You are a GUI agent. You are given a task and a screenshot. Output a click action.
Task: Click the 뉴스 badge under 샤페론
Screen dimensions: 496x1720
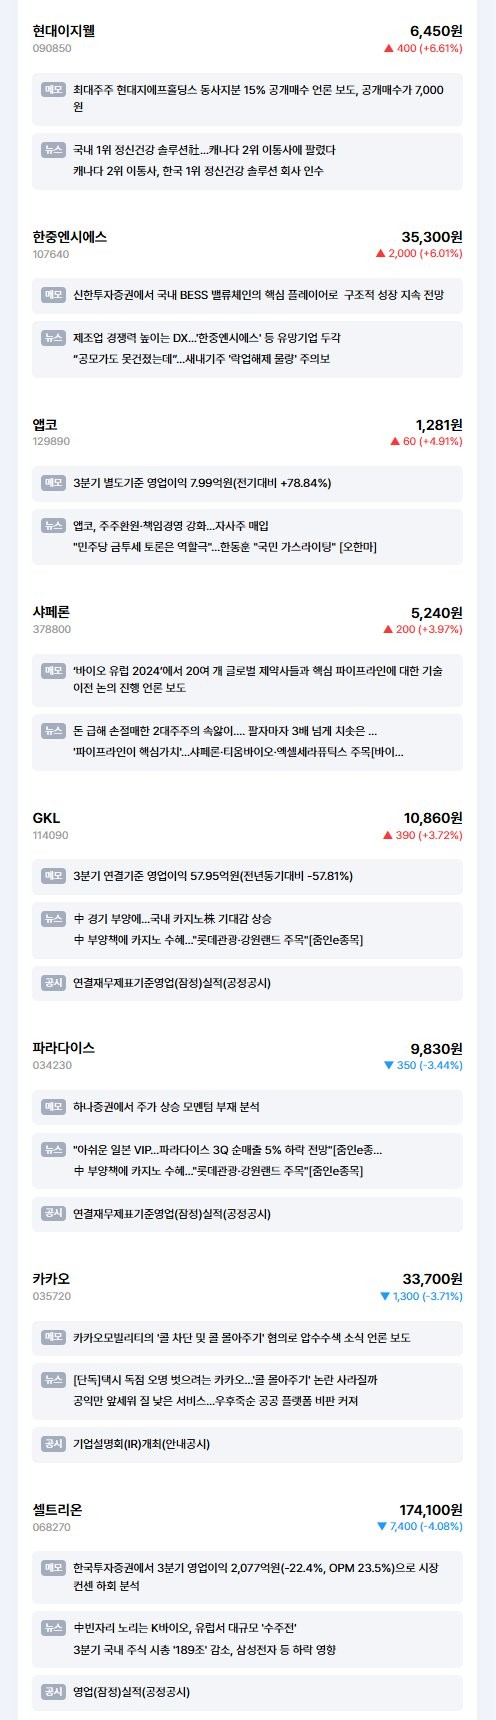coord(54,731)
